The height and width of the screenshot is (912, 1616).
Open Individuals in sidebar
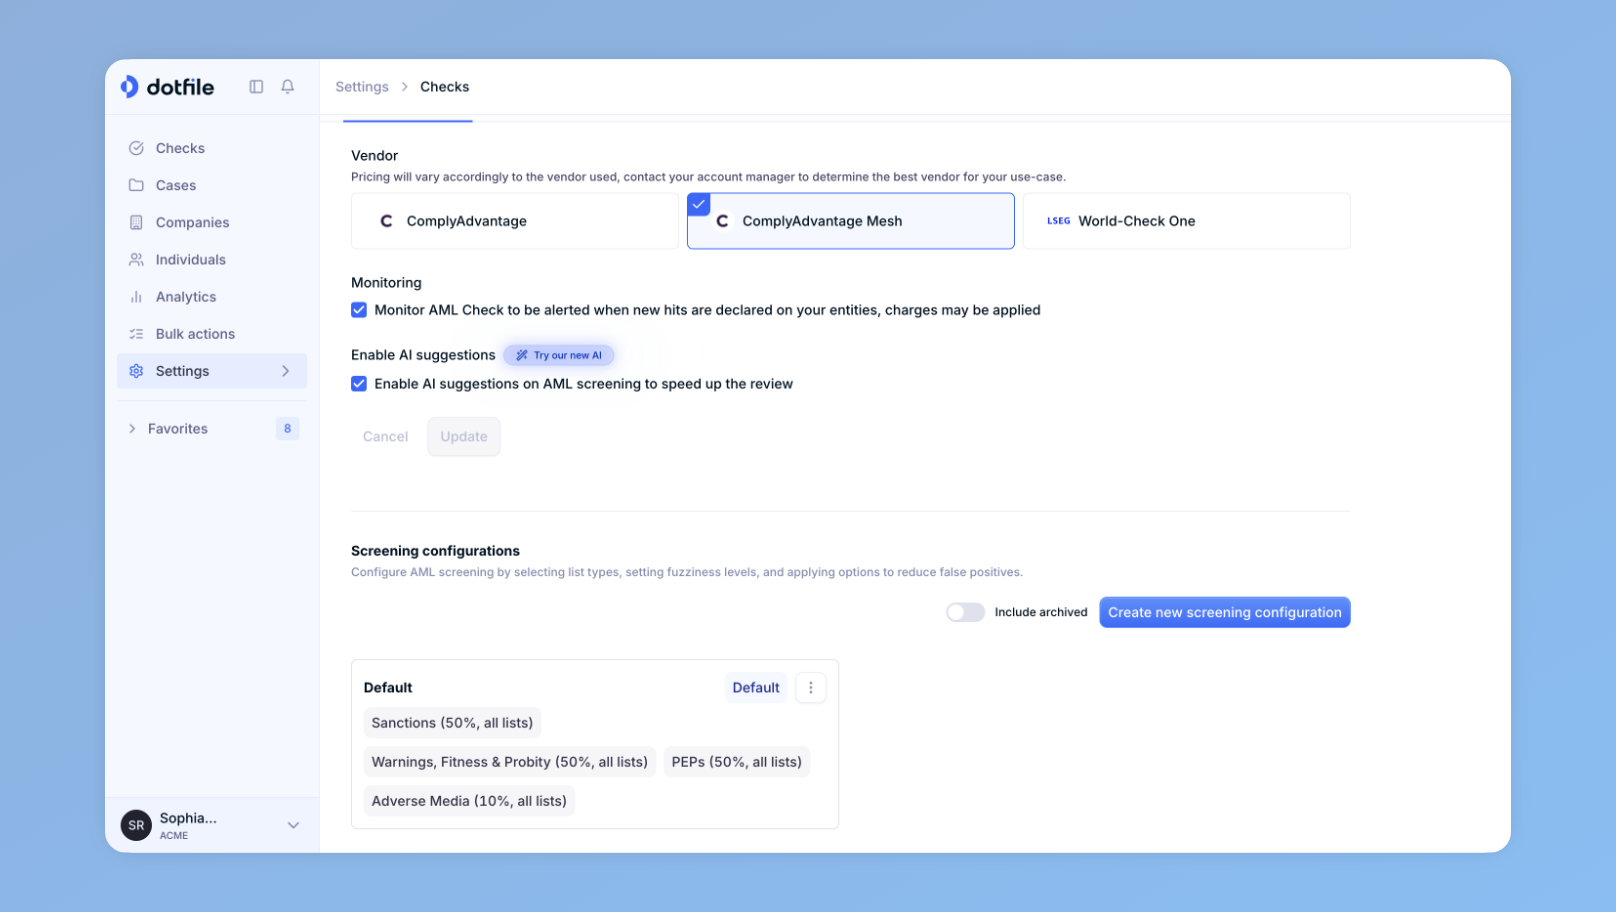(x=212, y=259)
